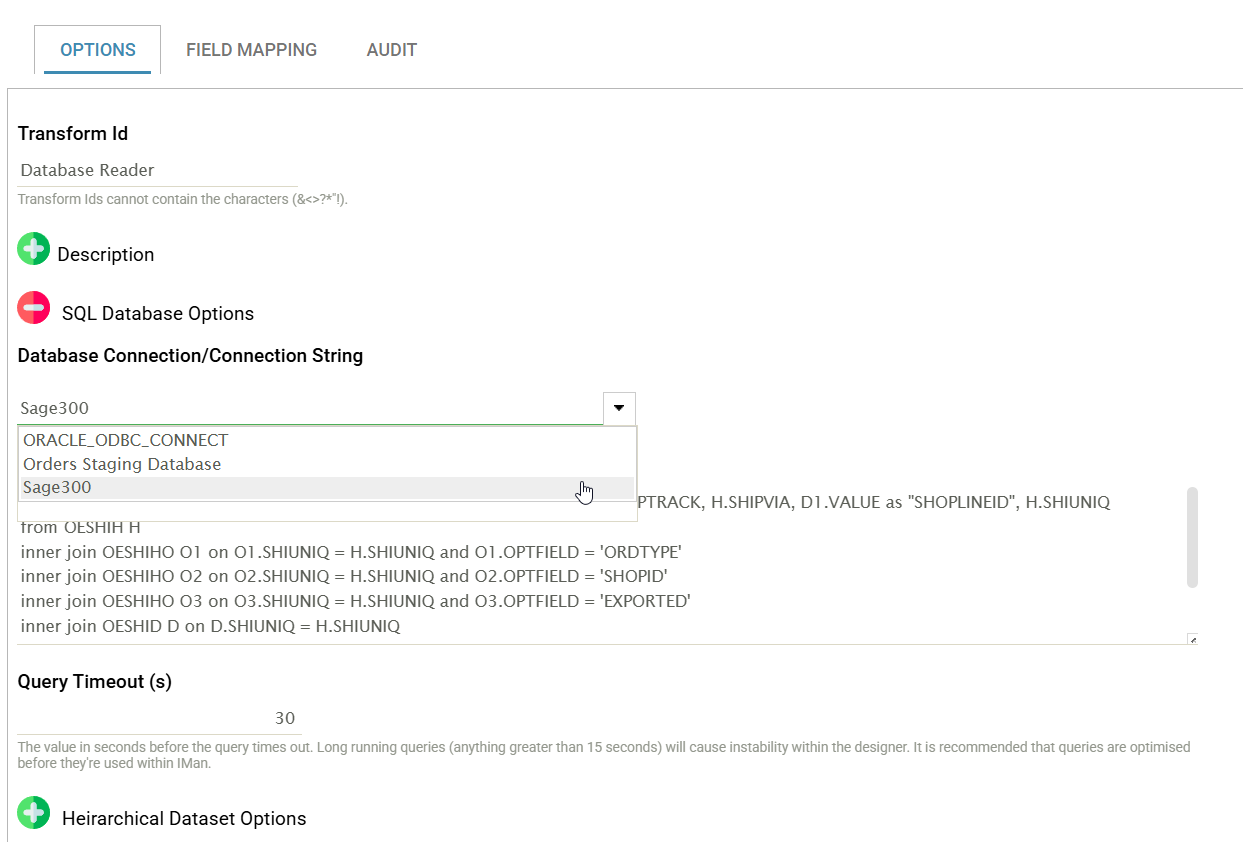Click the Heirarchical Dataset Options label

[x=184, y=818]
